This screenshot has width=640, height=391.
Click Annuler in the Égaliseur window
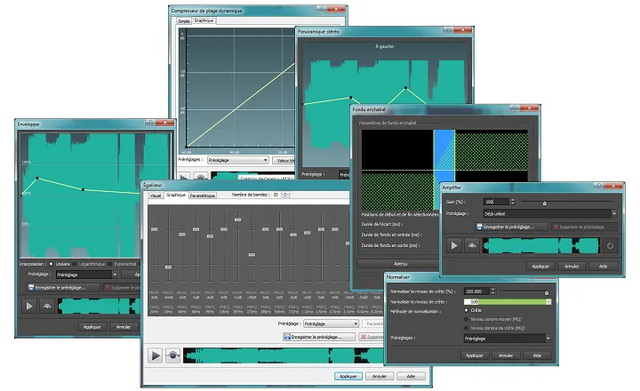pos(379,376)
